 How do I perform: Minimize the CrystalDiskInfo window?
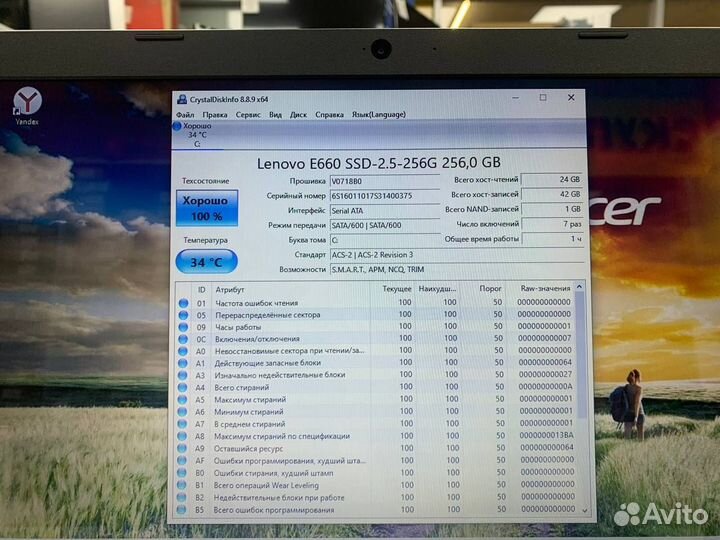(x=515, y=98)
